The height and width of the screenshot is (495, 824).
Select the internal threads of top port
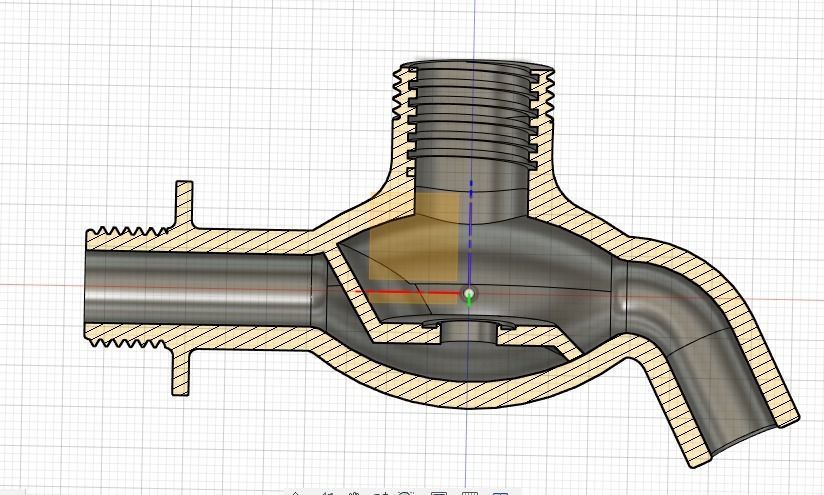point(473,117)
